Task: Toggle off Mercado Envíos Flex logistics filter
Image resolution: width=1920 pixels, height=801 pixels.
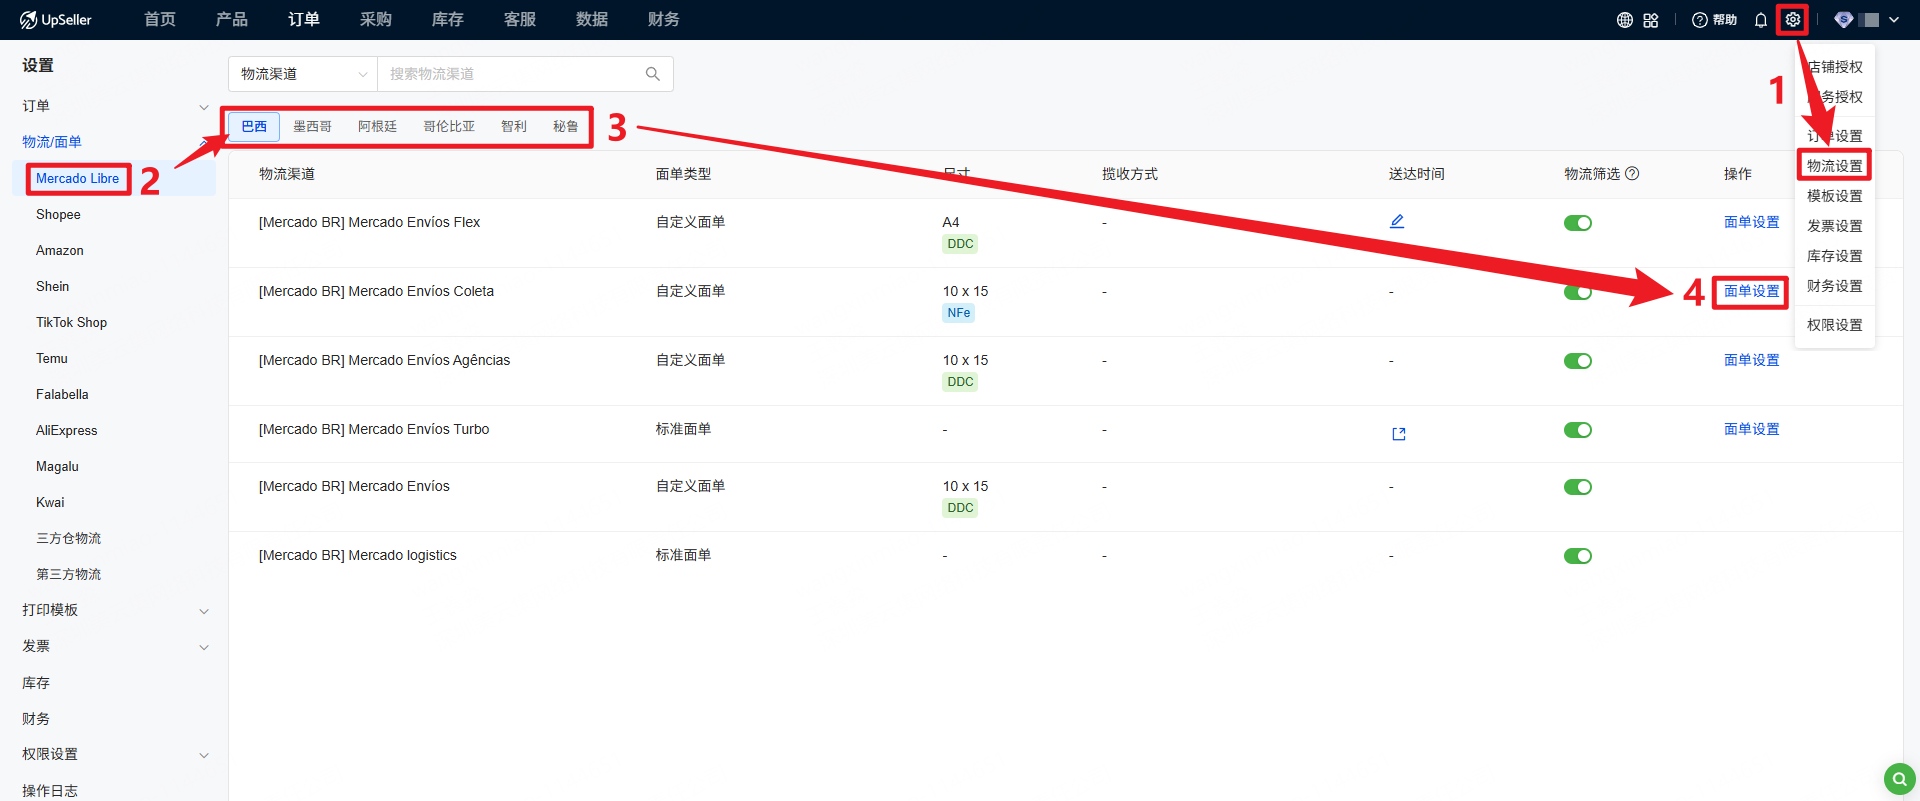Action: (1578, 223)
